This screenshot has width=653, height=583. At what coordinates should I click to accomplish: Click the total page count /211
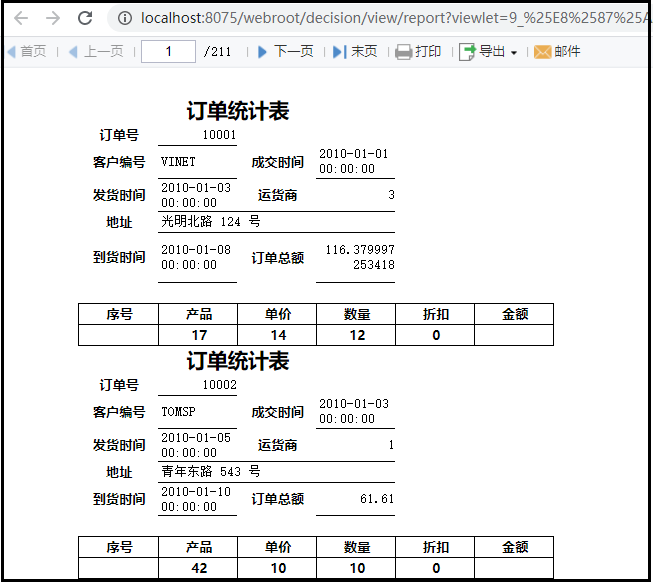click(x=217, y=52)
